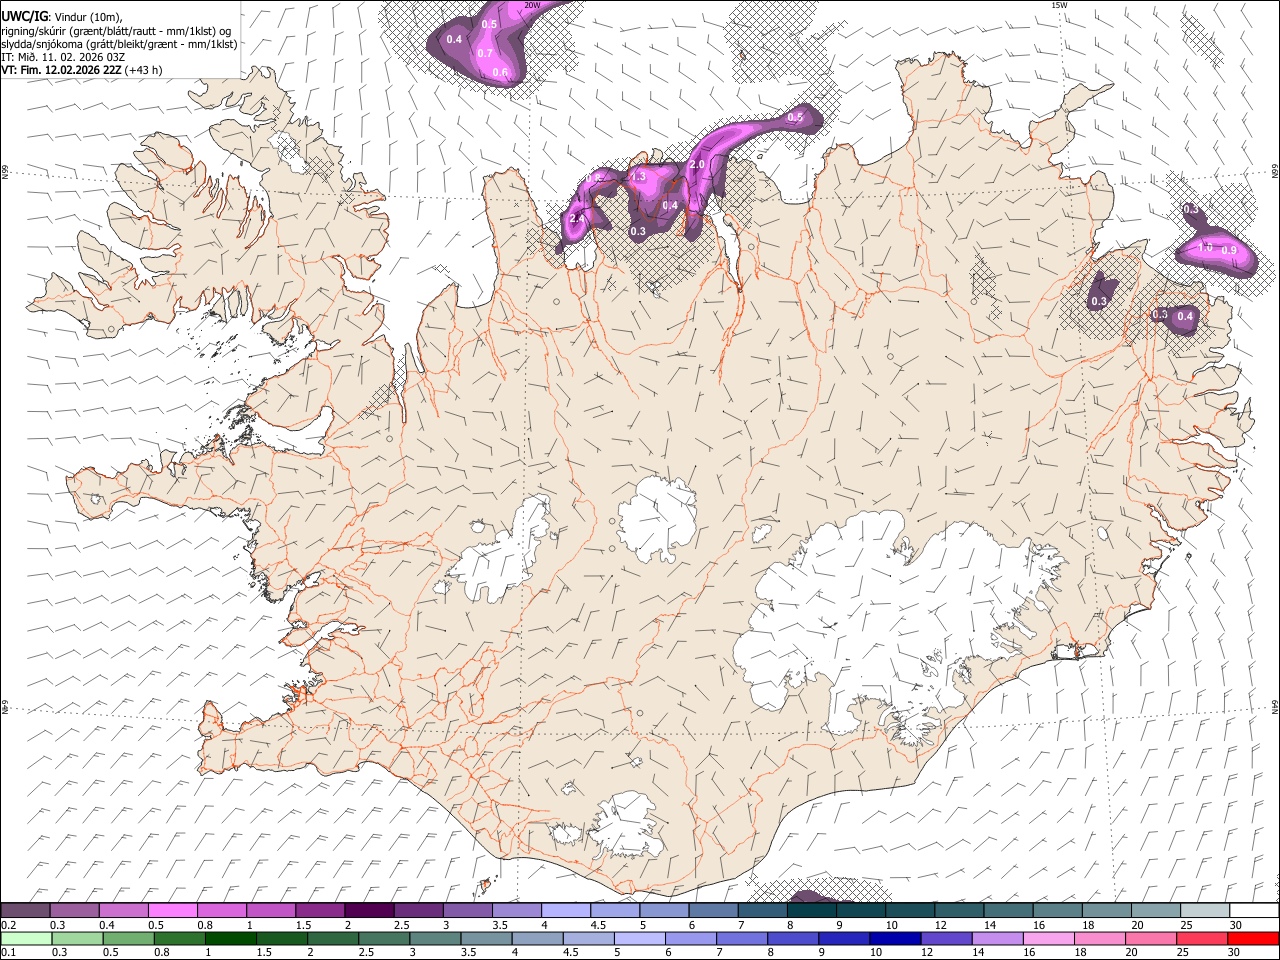The image size is (1280, 960).
Task: Click the 0.6 snowfall value label
Action: click(x=500, y=72)
